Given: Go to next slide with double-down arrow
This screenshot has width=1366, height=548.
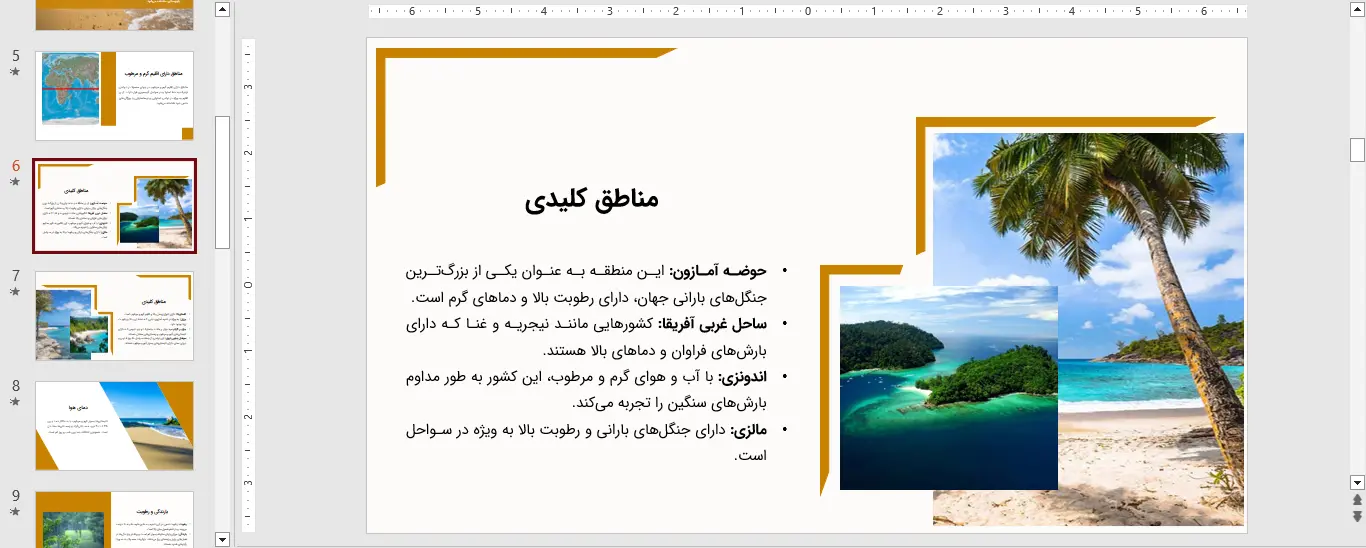Looking at the screenshot, I should pos(1357,516).
